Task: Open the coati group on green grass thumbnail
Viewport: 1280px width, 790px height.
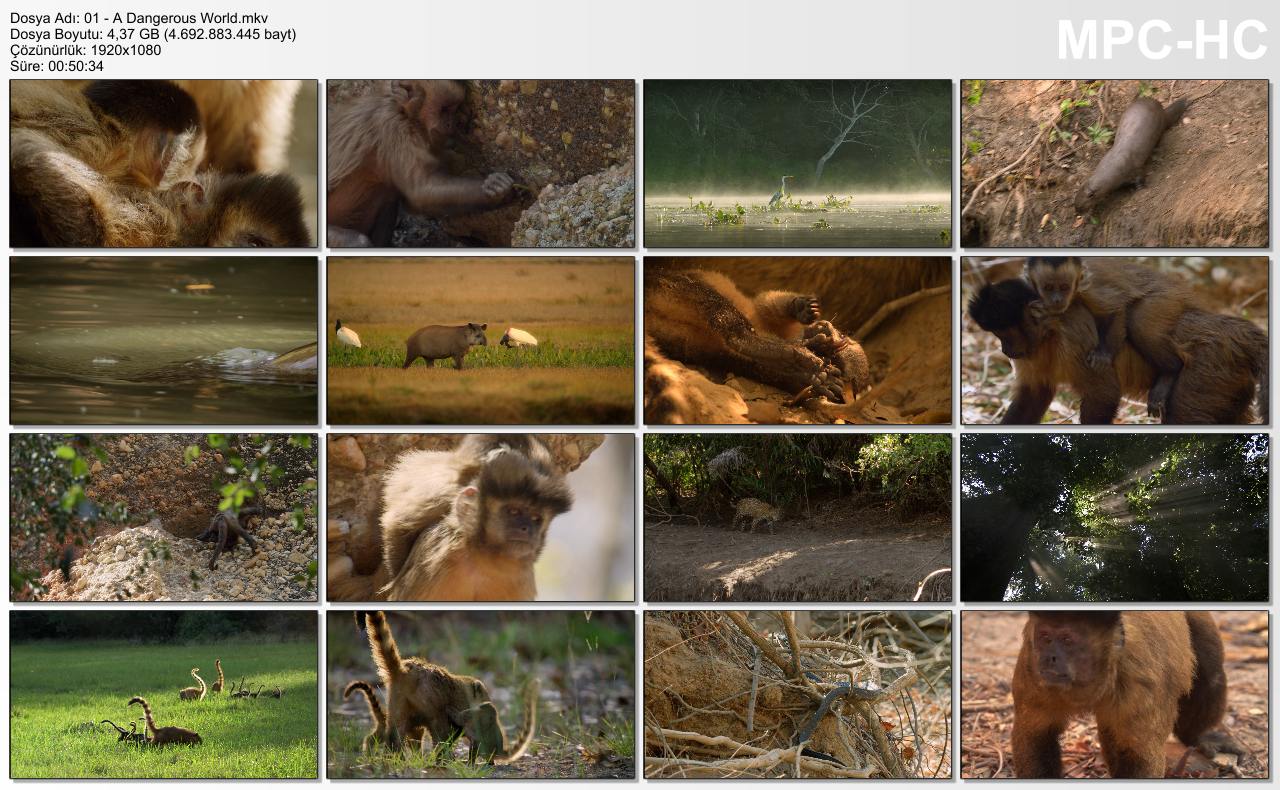Action: point(164,695)
